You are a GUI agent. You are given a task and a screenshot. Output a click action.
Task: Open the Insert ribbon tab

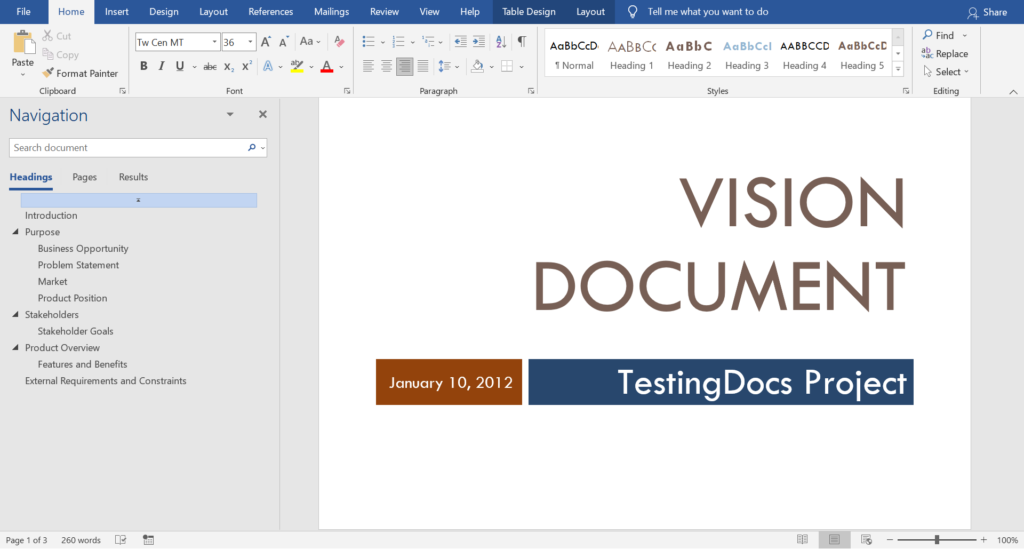tap(116, 12)
